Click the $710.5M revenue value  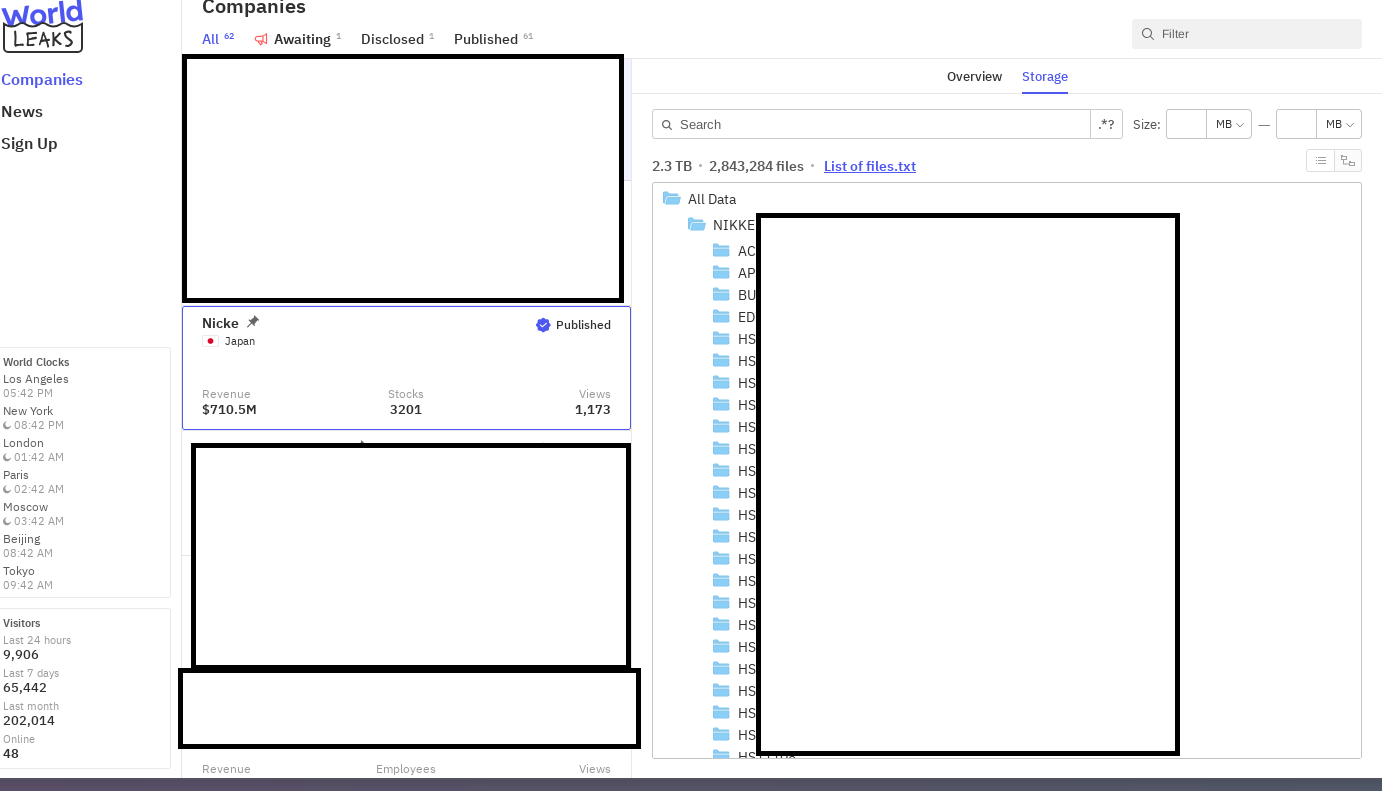pyautogui.click(x=229, y=410)
